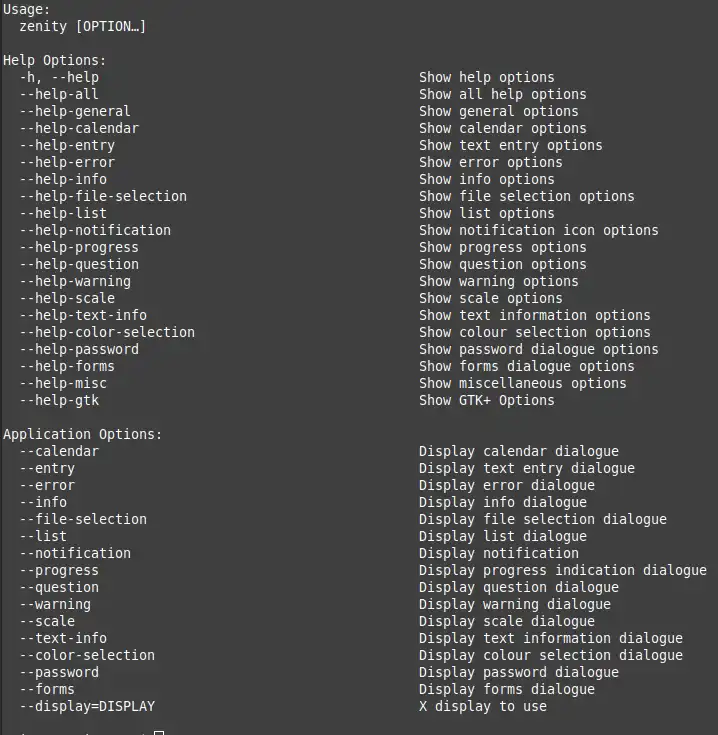Click the 'Help Options:' heading
Viewport: 718px width, 735px height.
[x=55, y=60]
